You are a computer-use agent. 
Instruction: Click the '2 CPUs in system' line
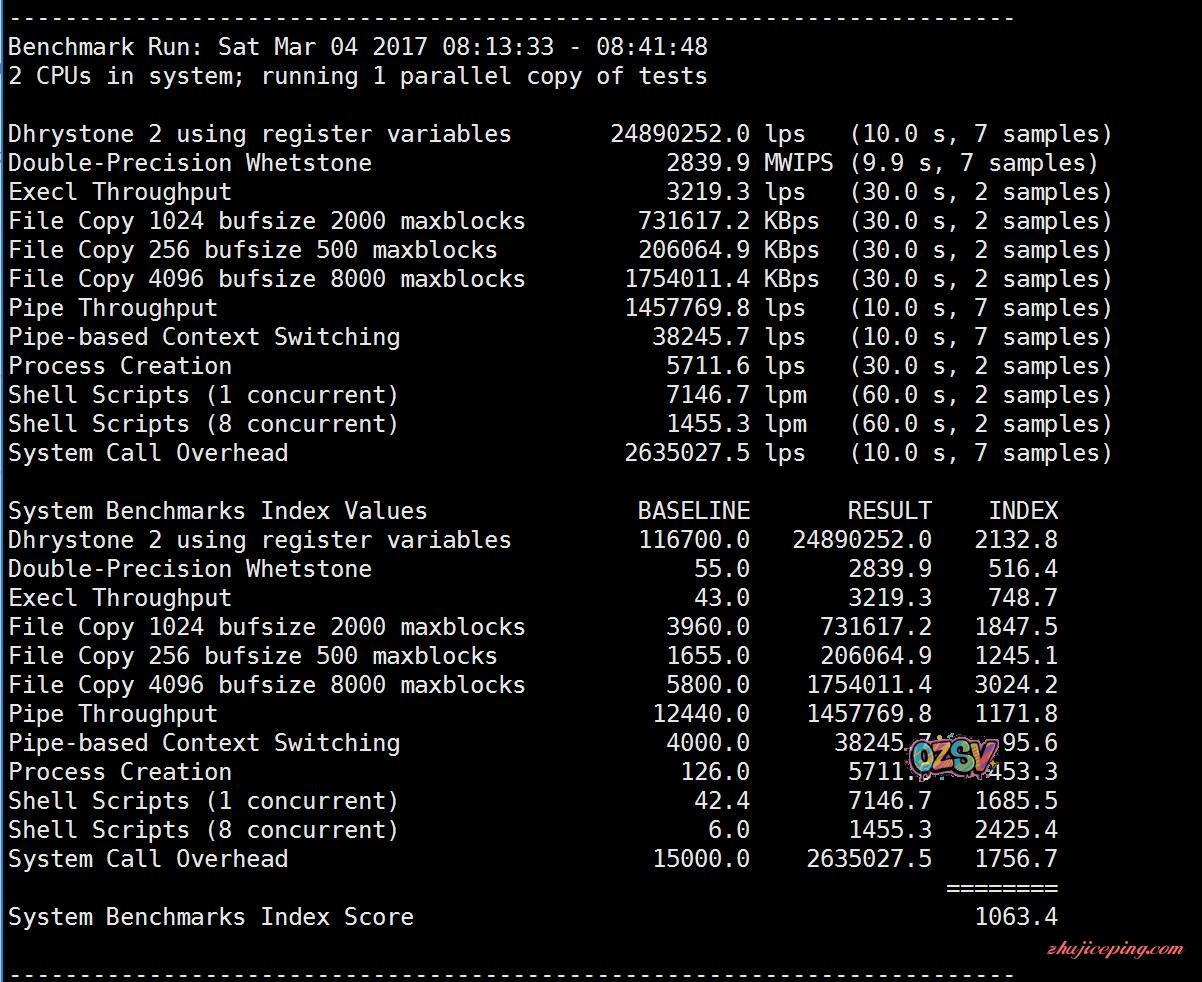(x=358, y=76)
